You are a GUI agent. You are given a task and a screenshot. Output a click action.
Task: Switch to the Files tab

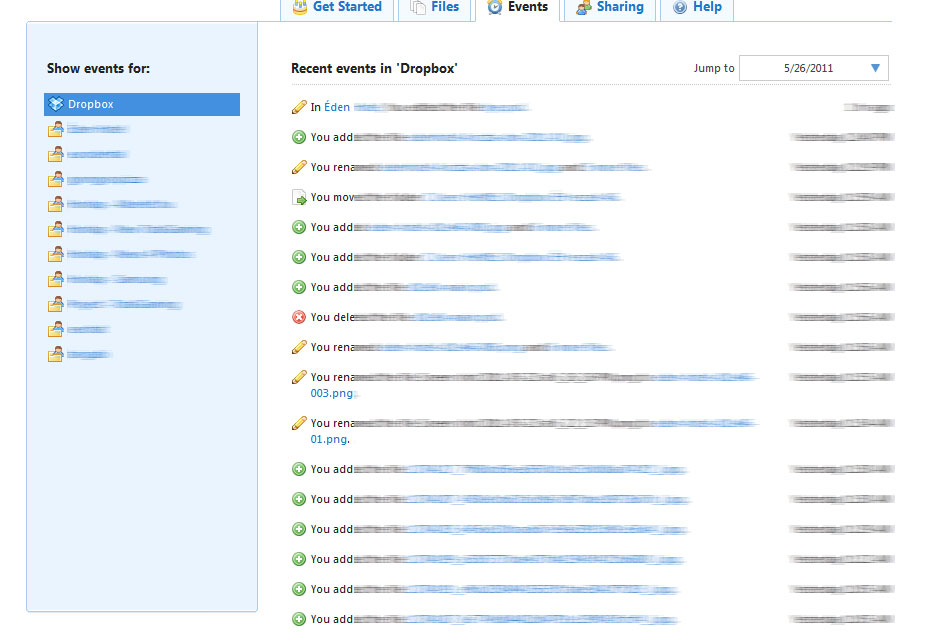(444, 7)
